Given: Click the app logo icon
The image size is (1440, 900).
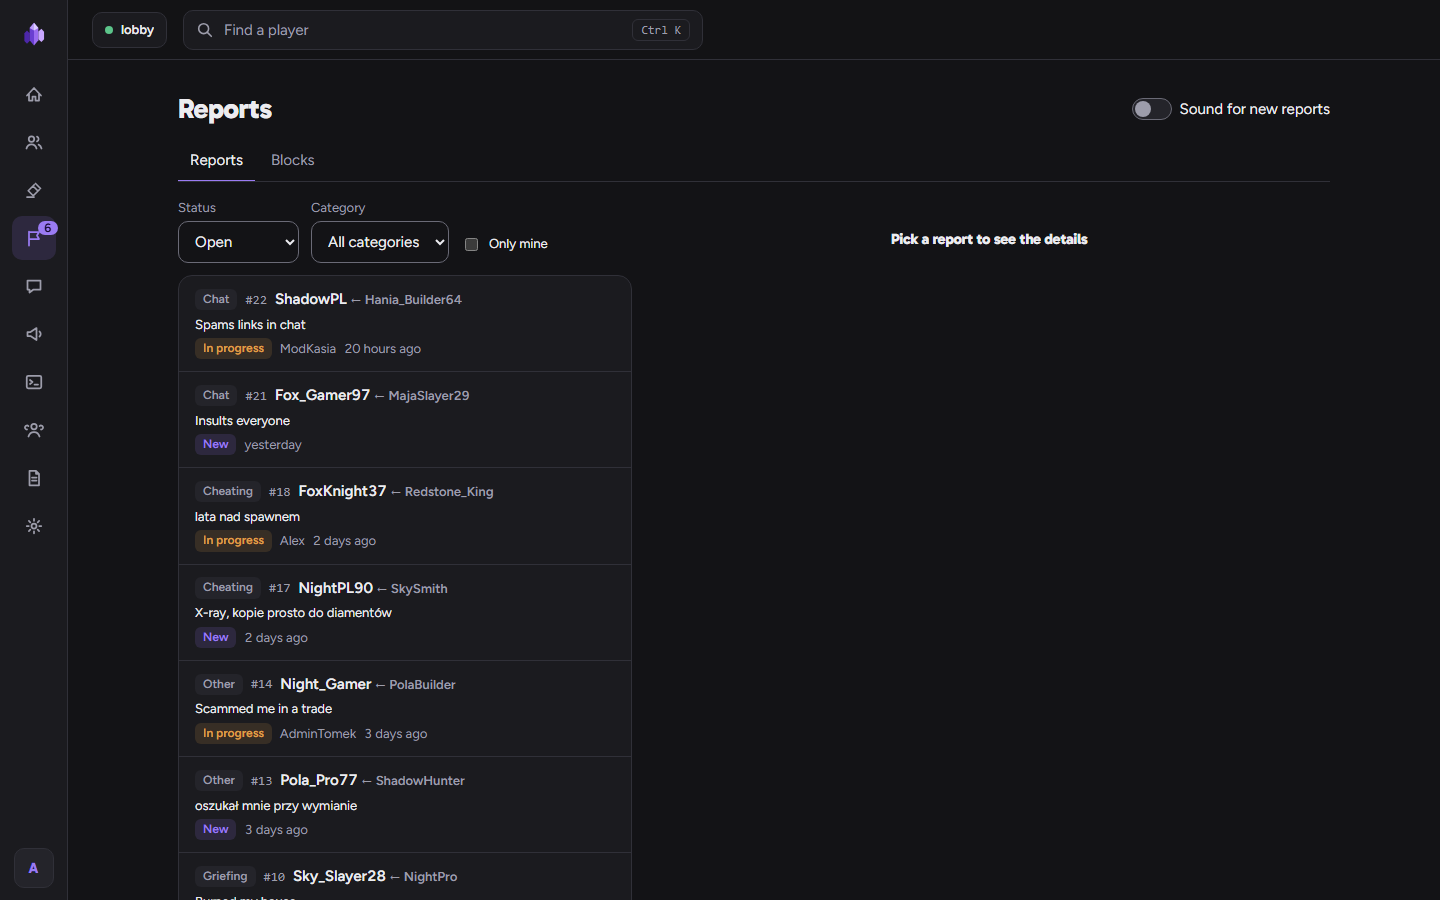Looking at the screenshot, I should coord(34,34).
